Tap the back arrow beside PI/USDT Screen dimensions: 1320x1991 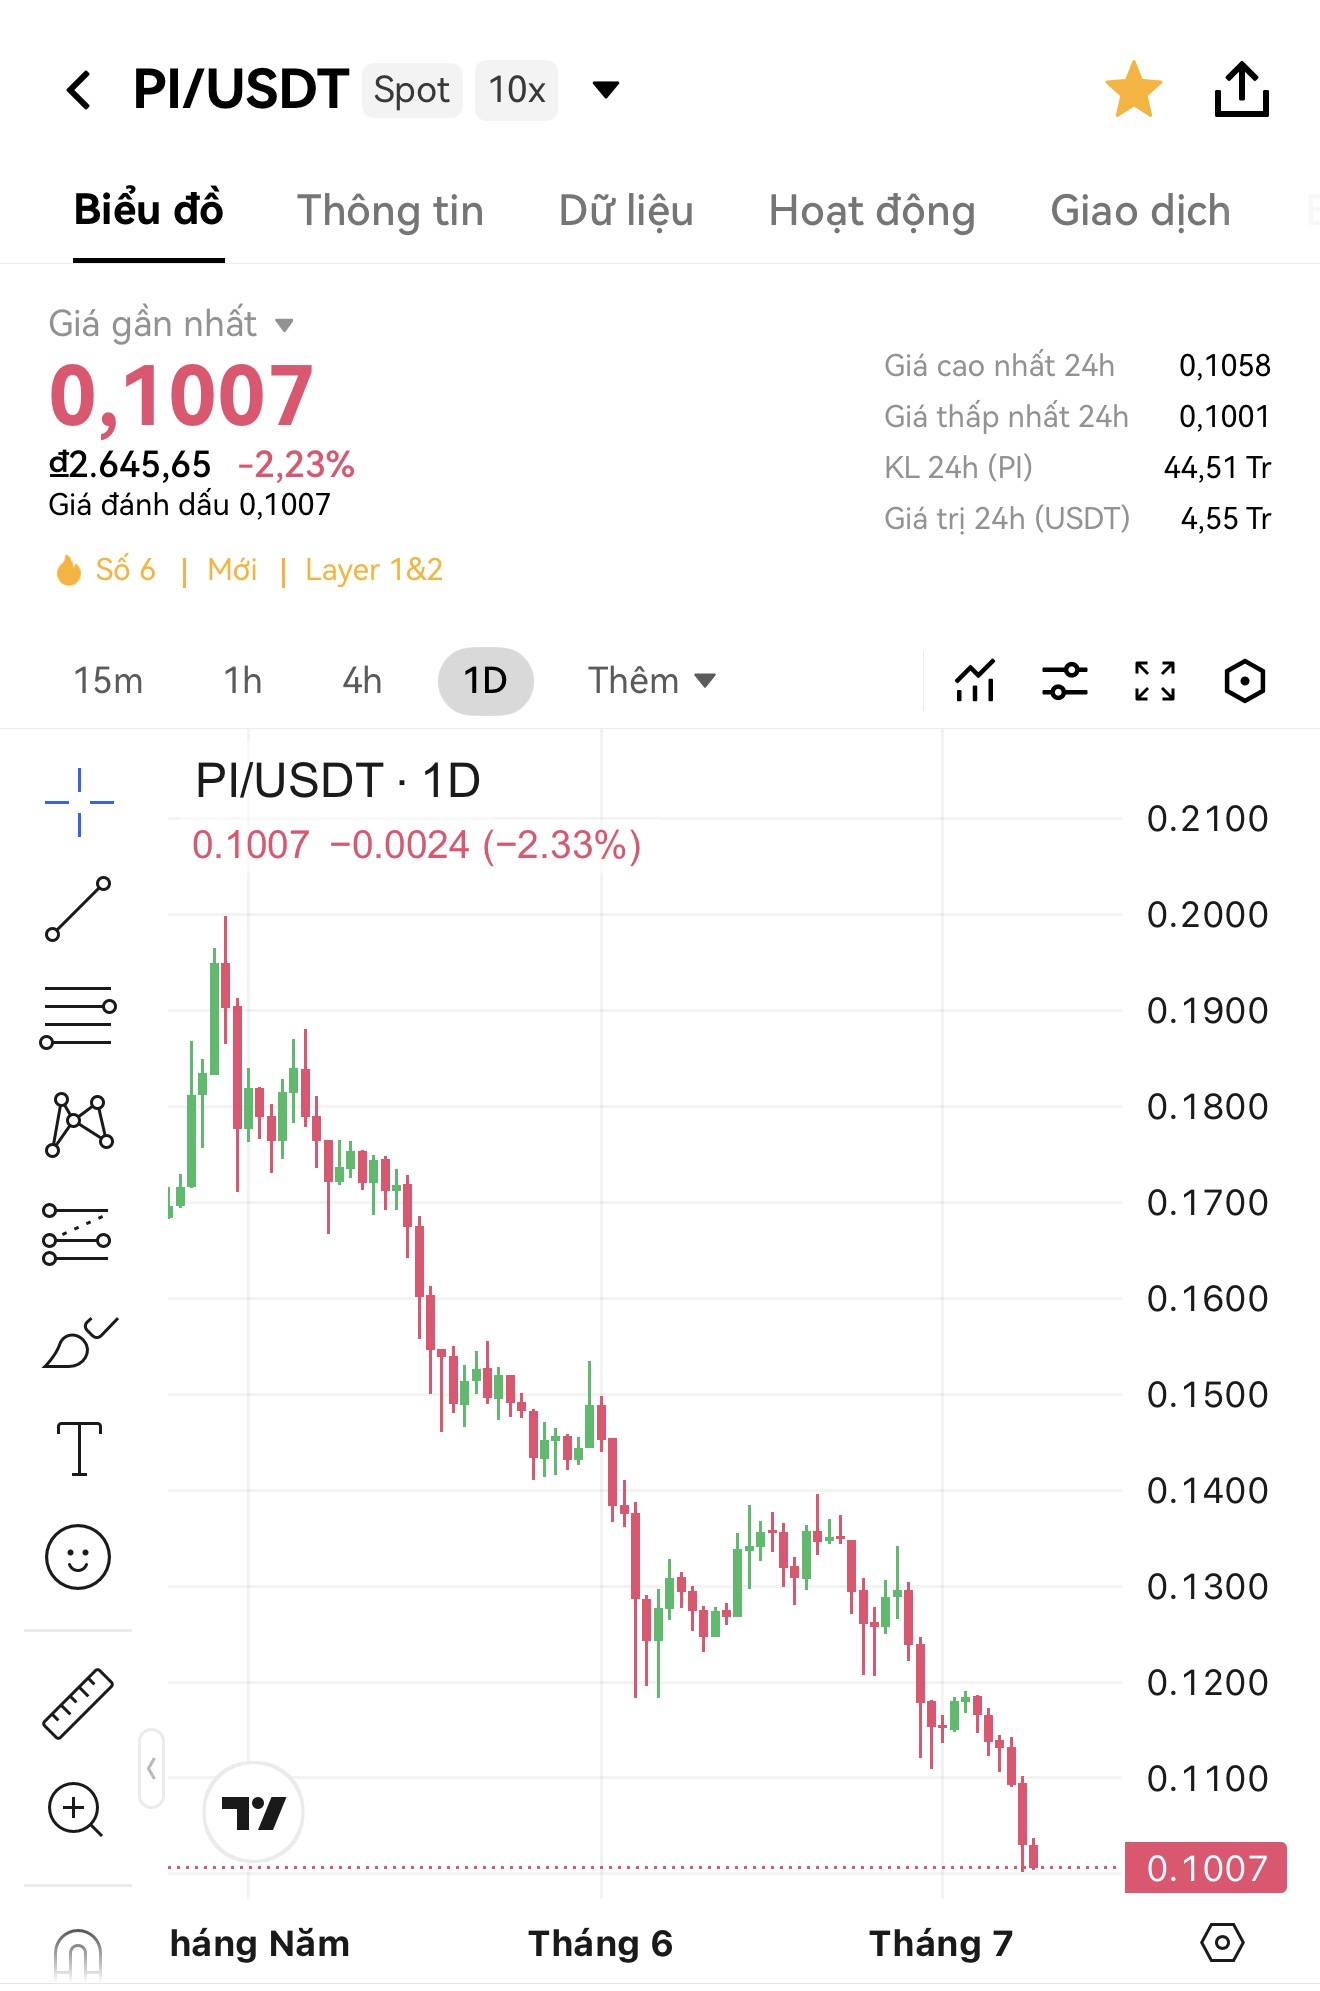[x=79, y=90]
